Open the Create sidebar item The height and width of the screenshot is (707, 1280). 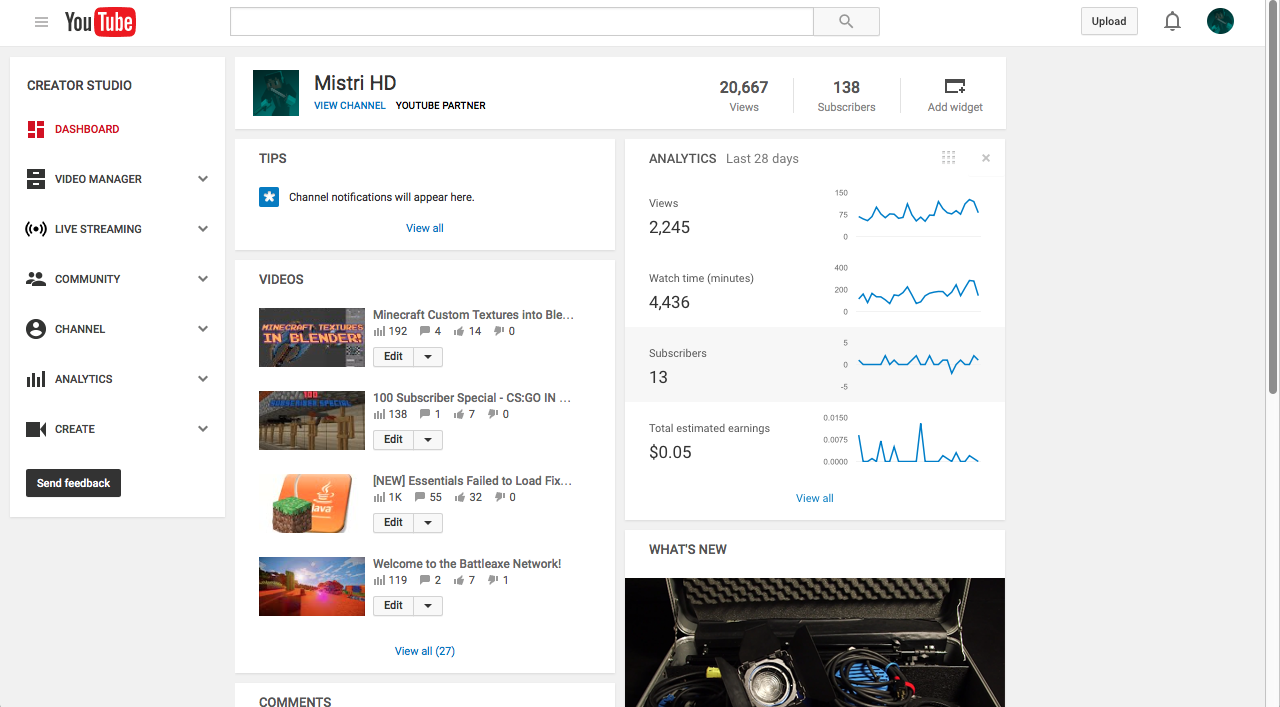pos(75,429)
